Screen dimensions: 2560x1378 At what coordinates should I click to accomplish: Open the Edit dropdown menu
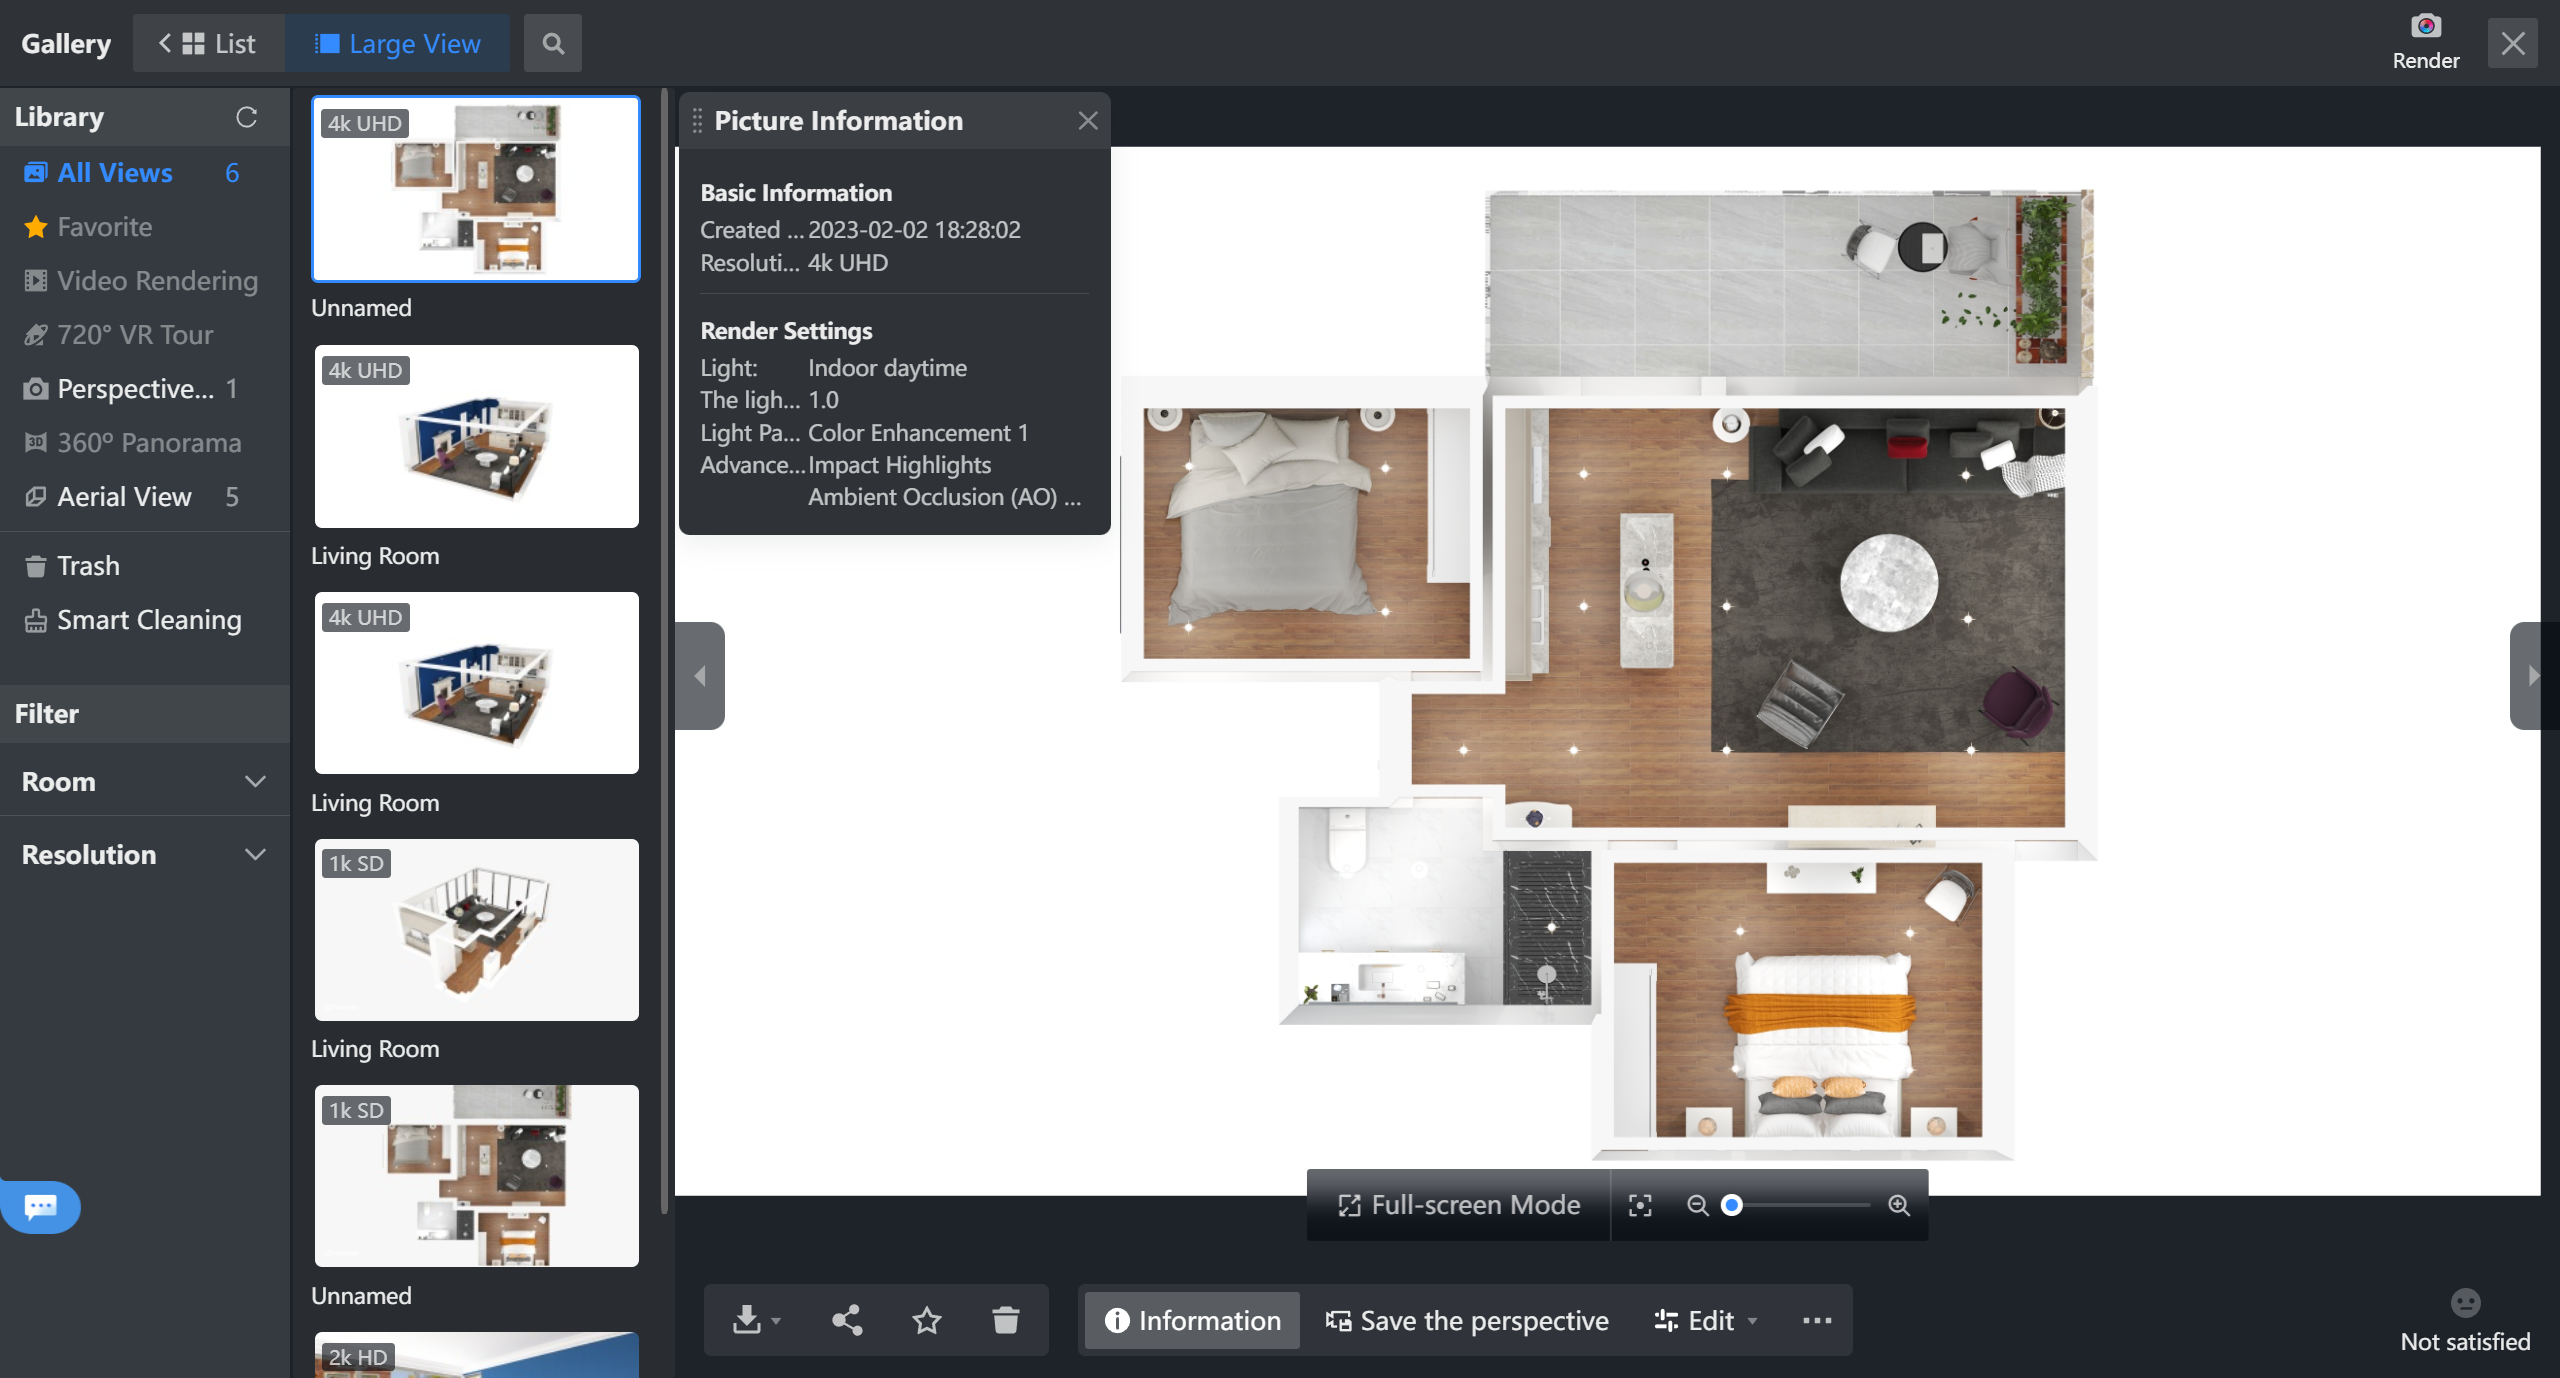[1706, 1320]
